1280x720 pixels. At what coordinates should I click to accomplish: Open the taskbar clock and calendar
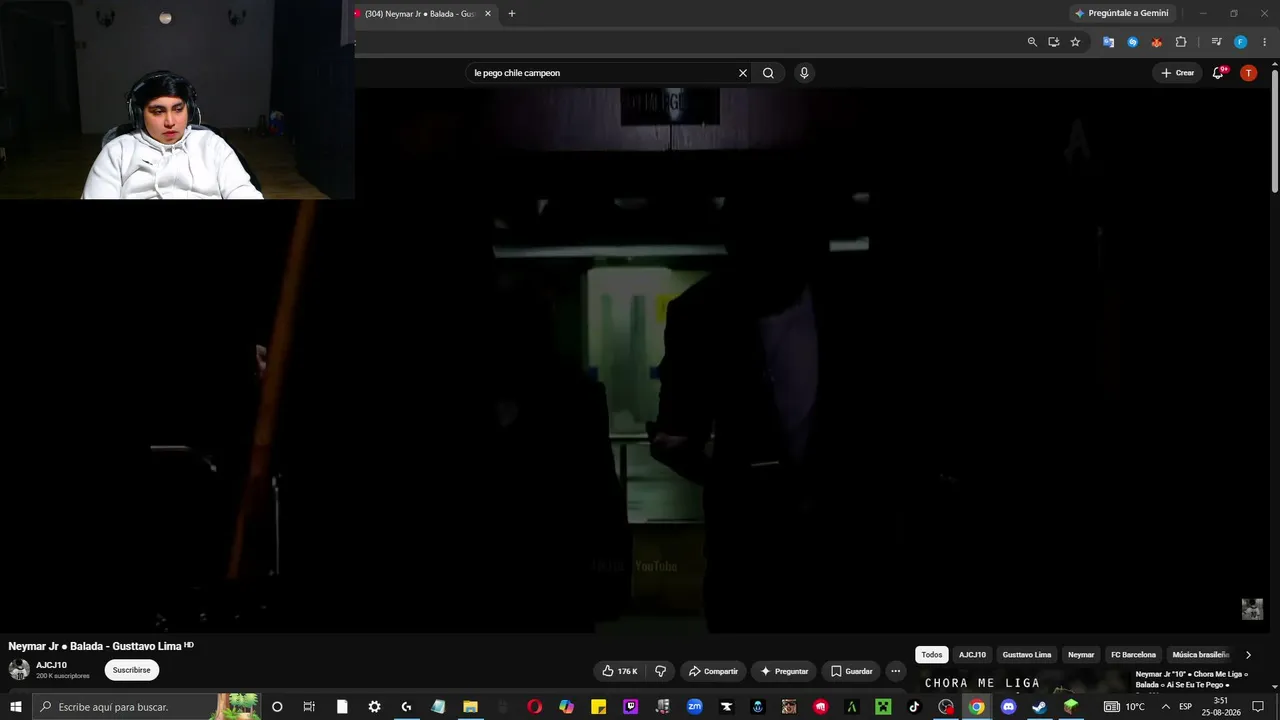tap(1220, 707)
